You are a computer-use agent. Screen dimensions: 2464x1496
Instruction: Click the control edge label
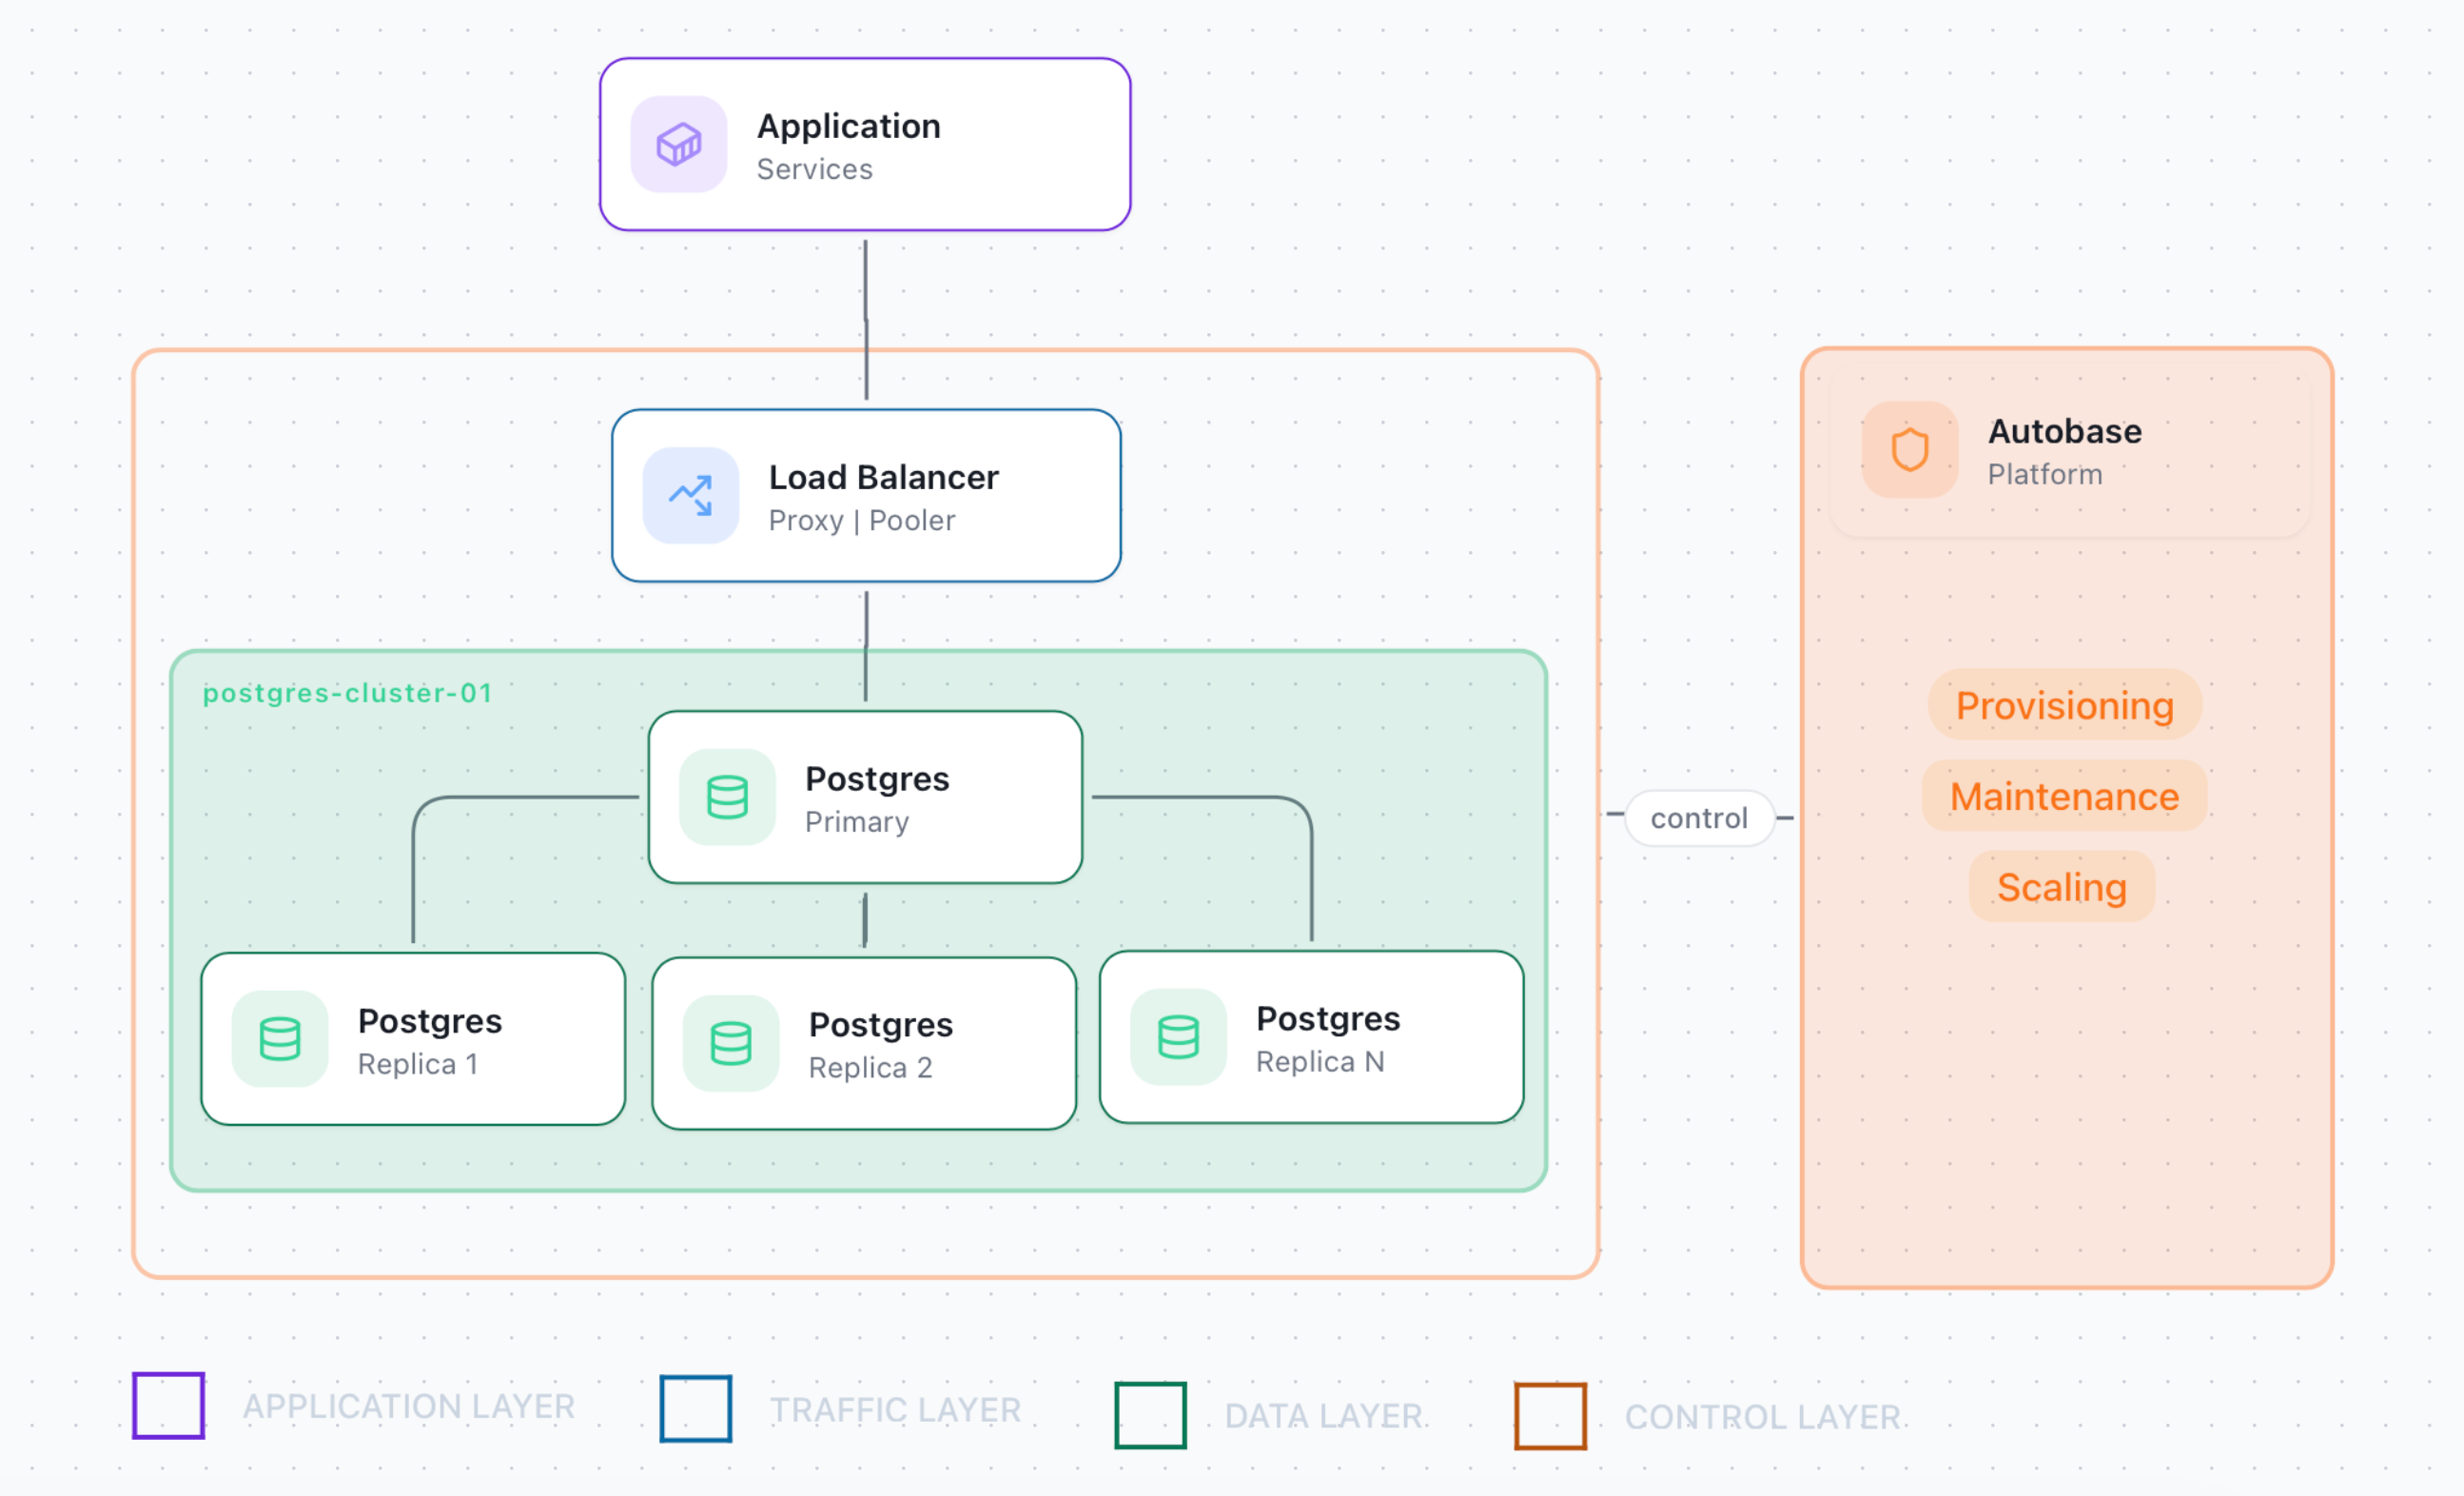point(1699,818)
